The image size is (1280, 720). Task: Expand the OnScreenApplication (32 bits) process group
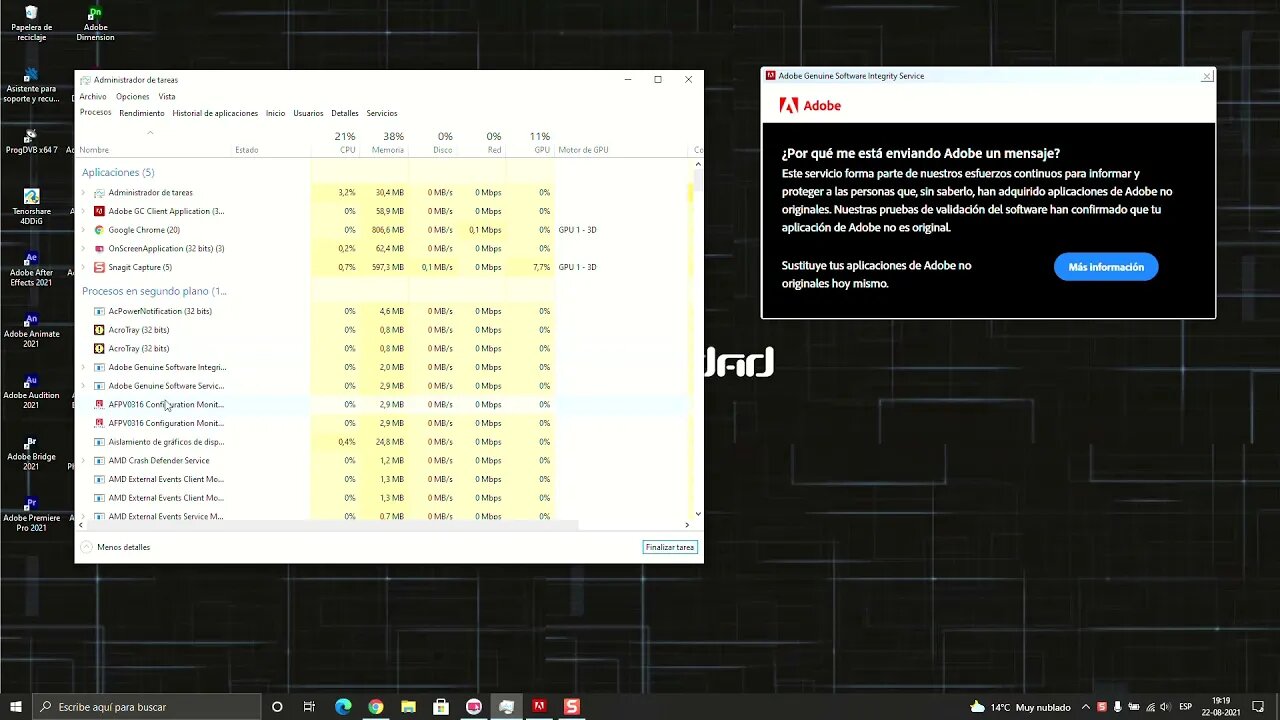click(x=83, y=248)
